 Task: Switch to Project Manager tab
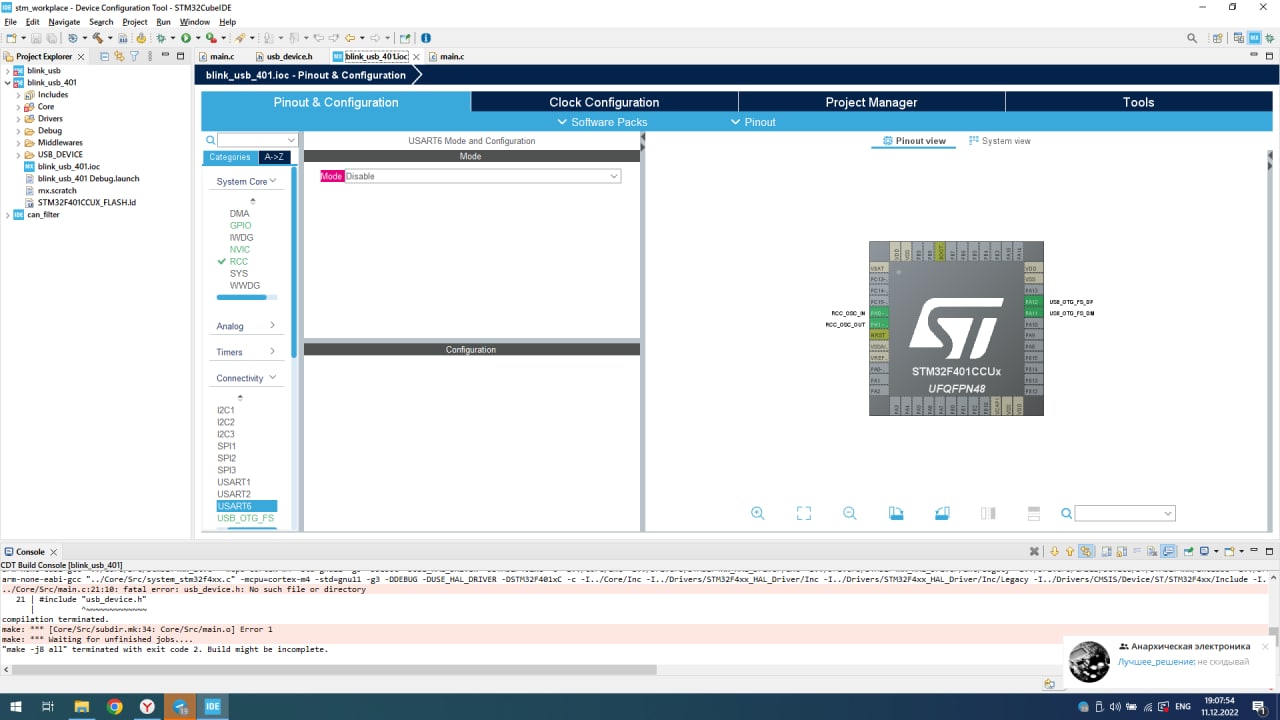871,102
